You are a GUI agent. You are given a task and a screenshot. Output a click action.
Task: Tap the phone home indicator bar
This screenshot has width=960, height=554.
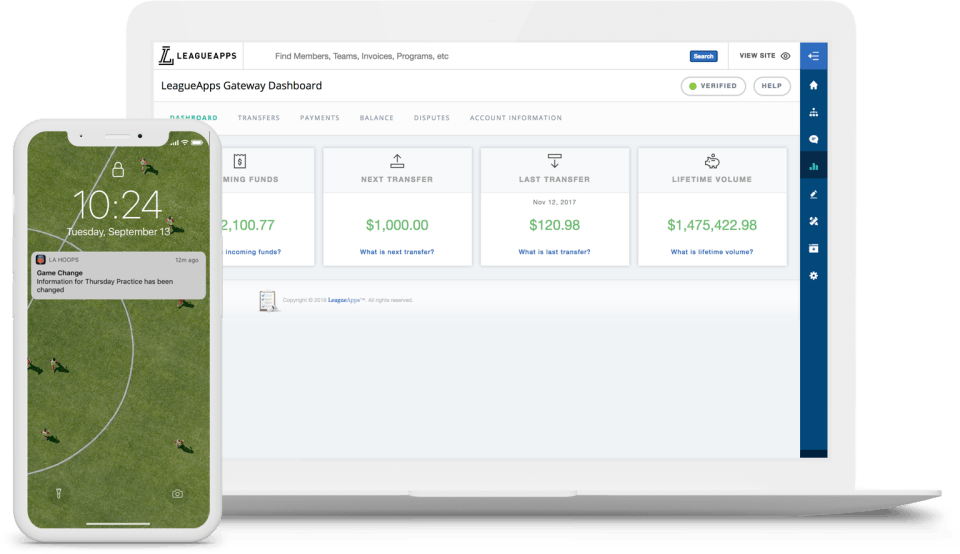pyautogui.click(x=118, y=524)
